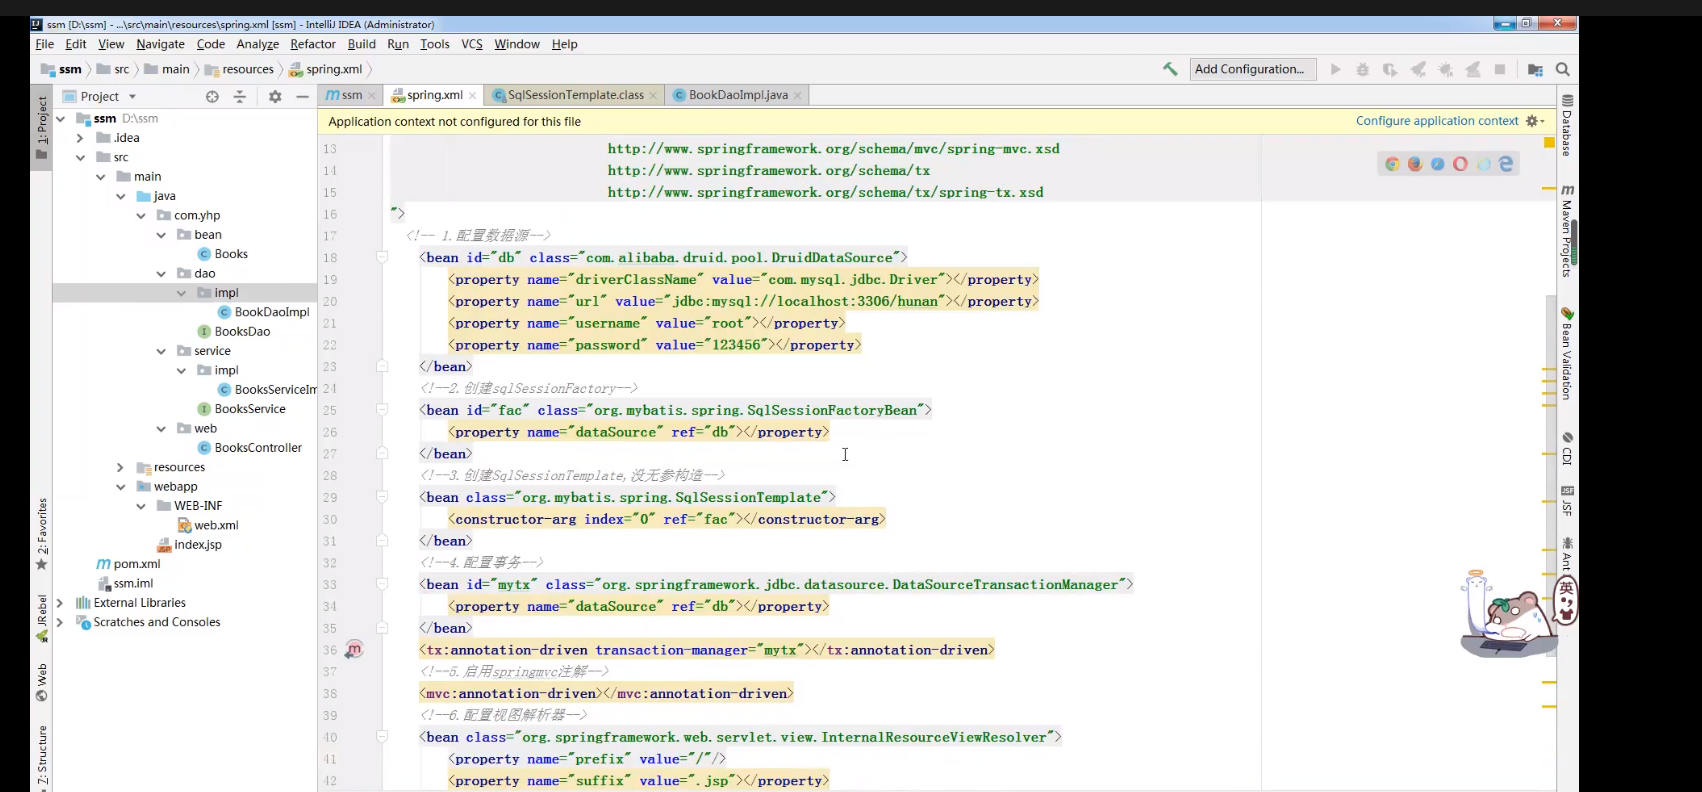The height and width of the screenshot is (792, 1702).
Task: Click the Scroll from Source target icon
Action: (x=212, y=96)
